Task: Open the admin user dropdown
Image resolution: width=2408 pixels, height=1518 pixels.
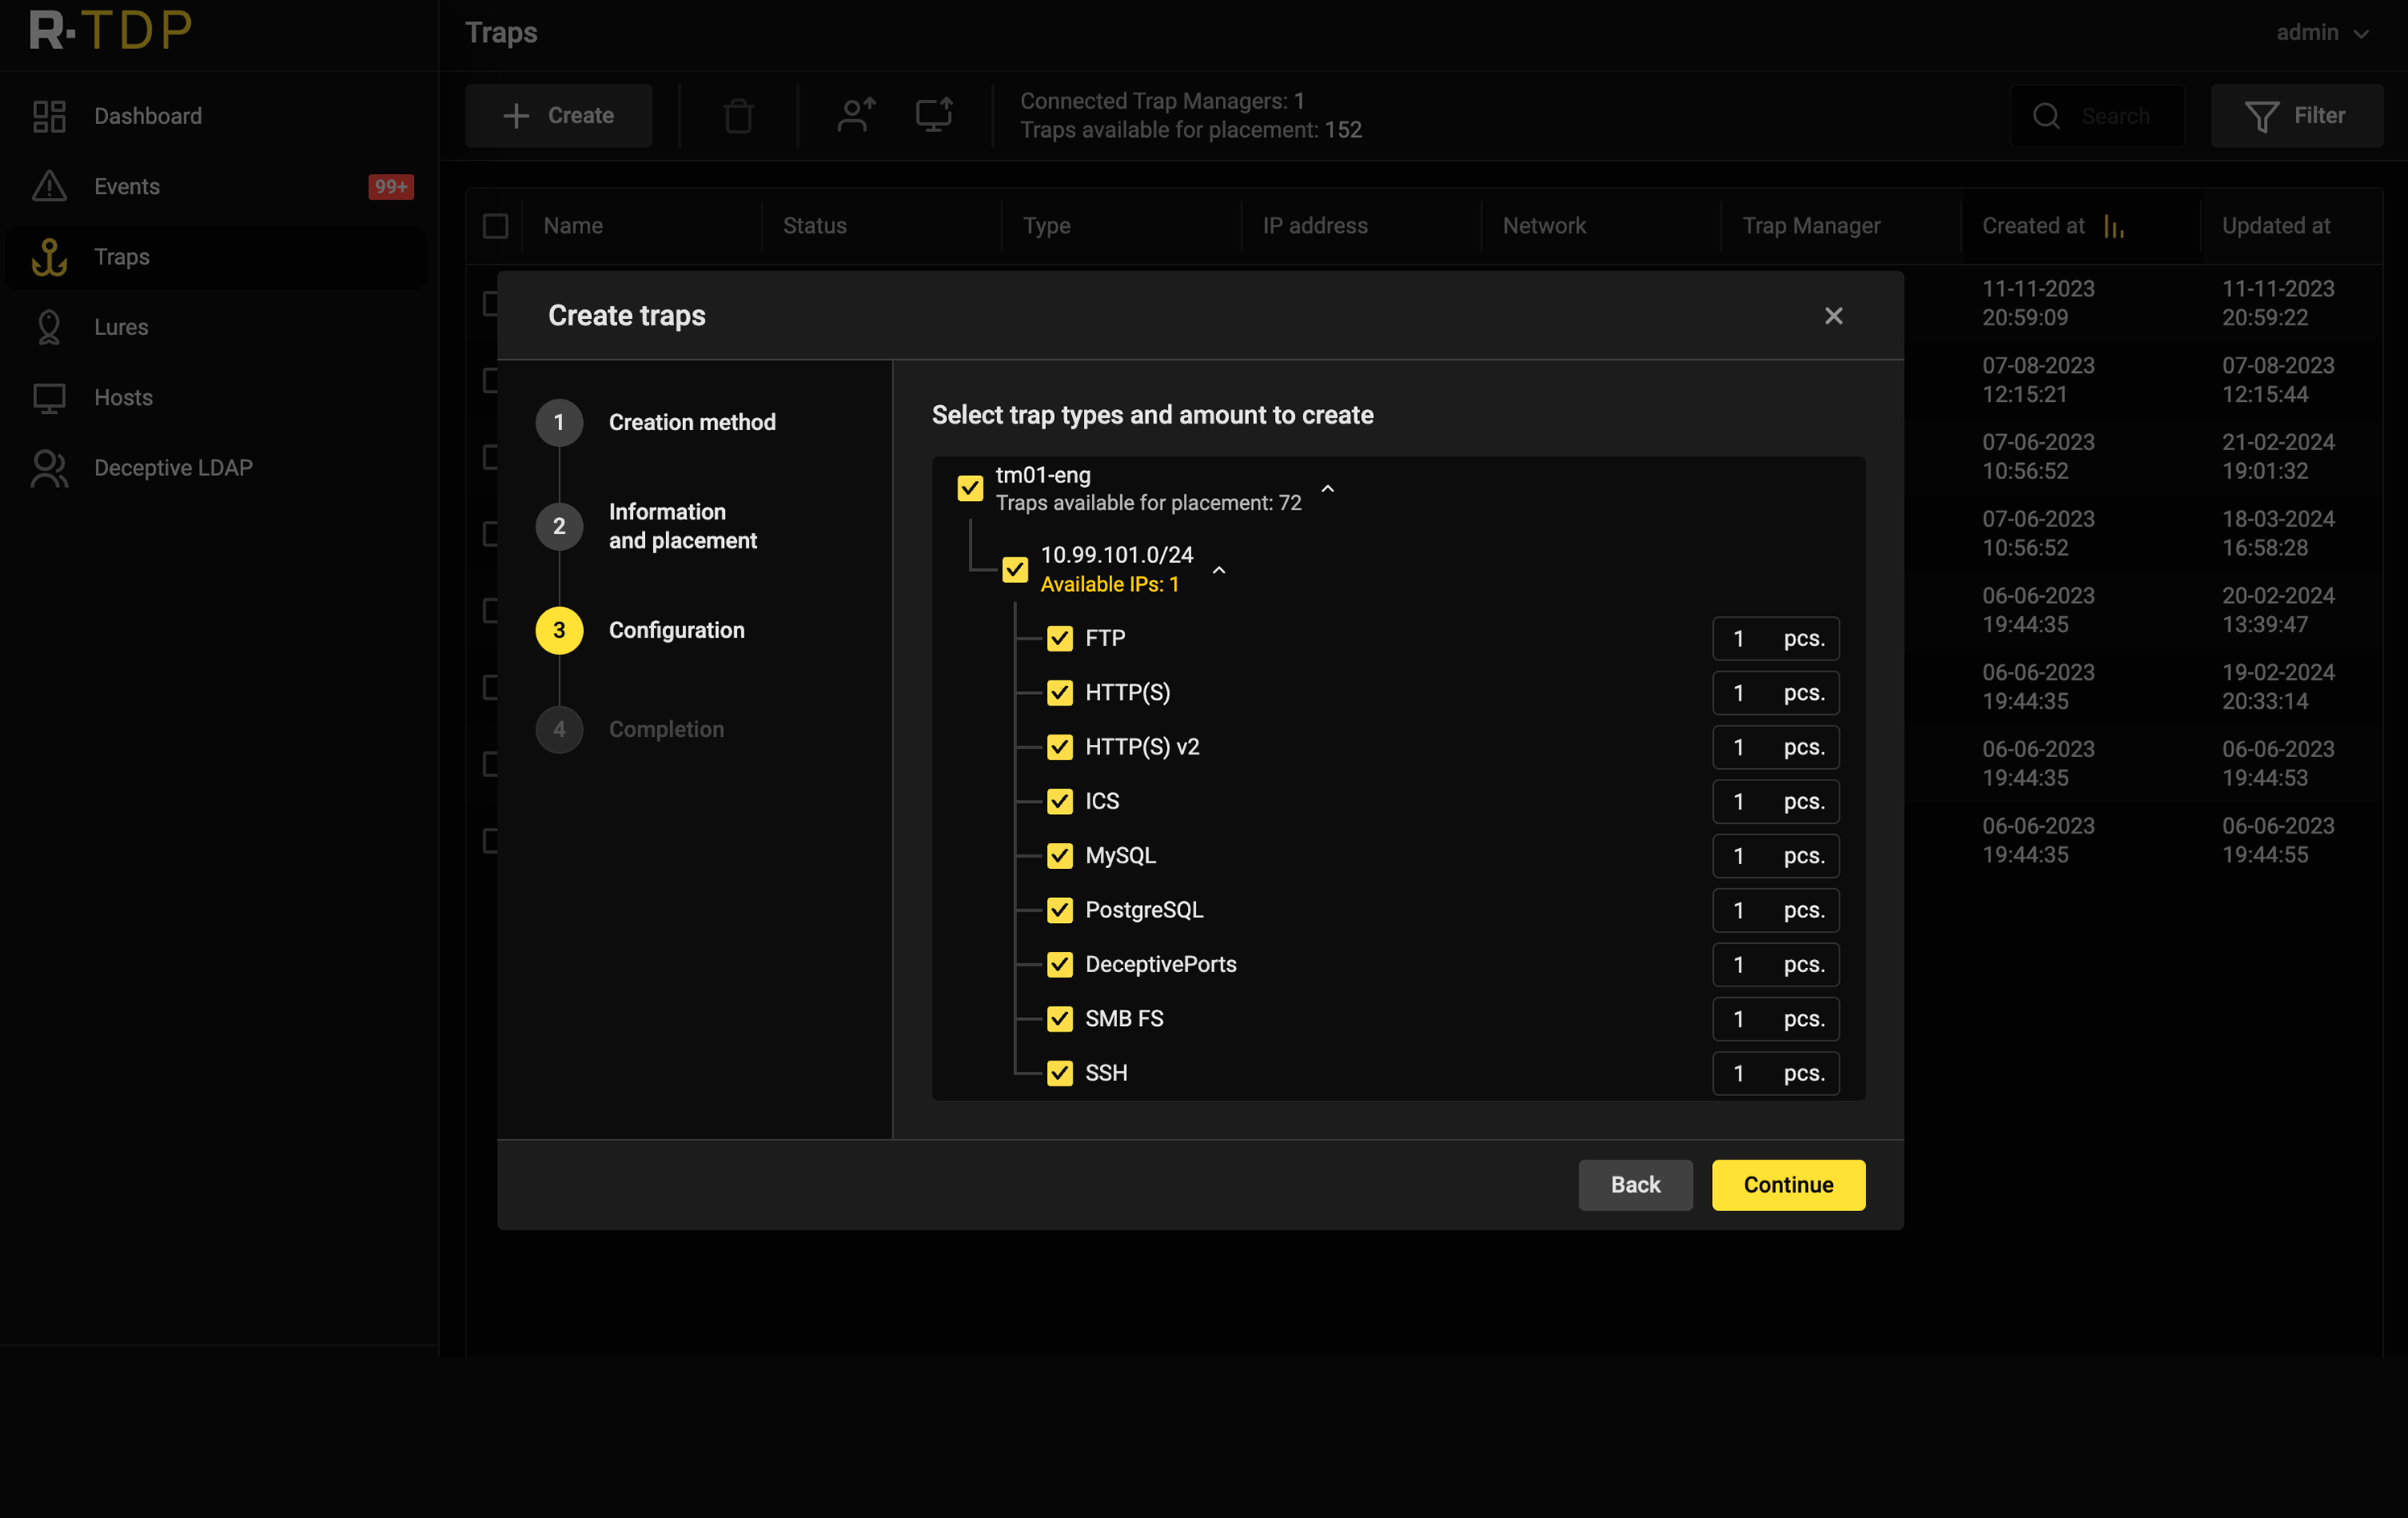Action: coord(2321,33)
